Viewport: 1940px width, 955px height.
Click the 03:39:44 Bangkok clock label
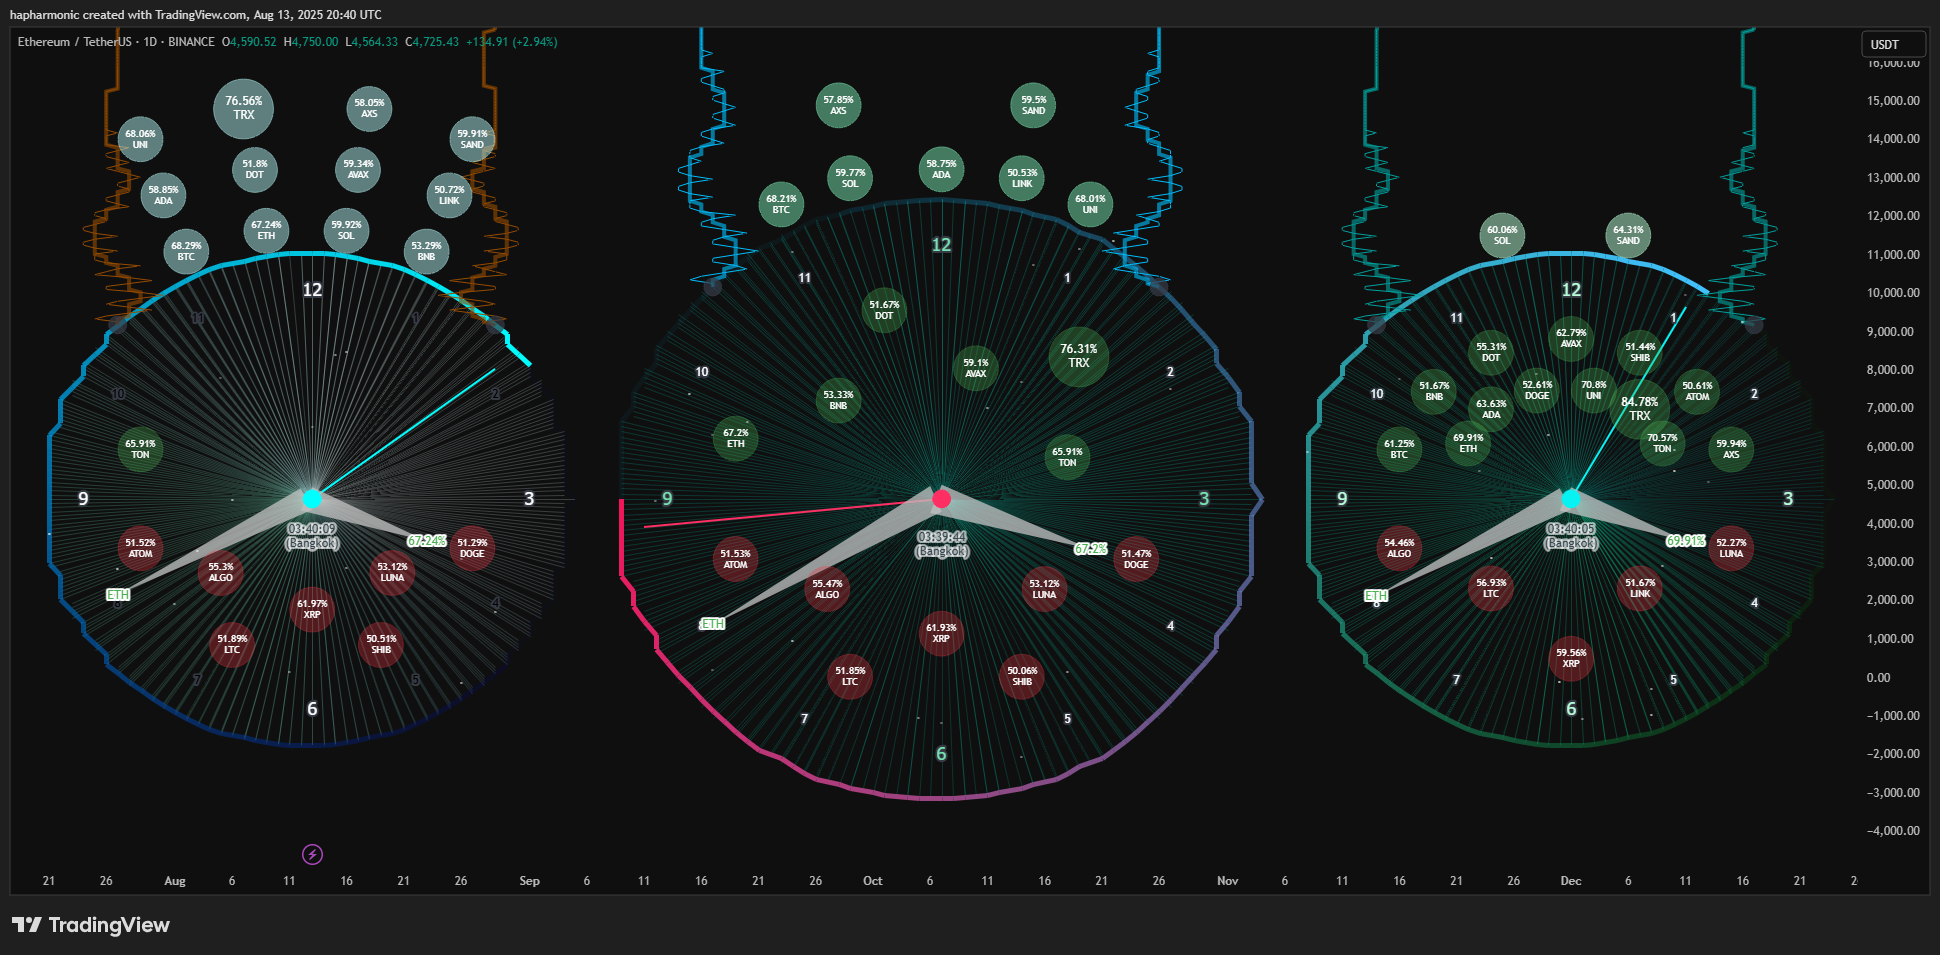941,544
